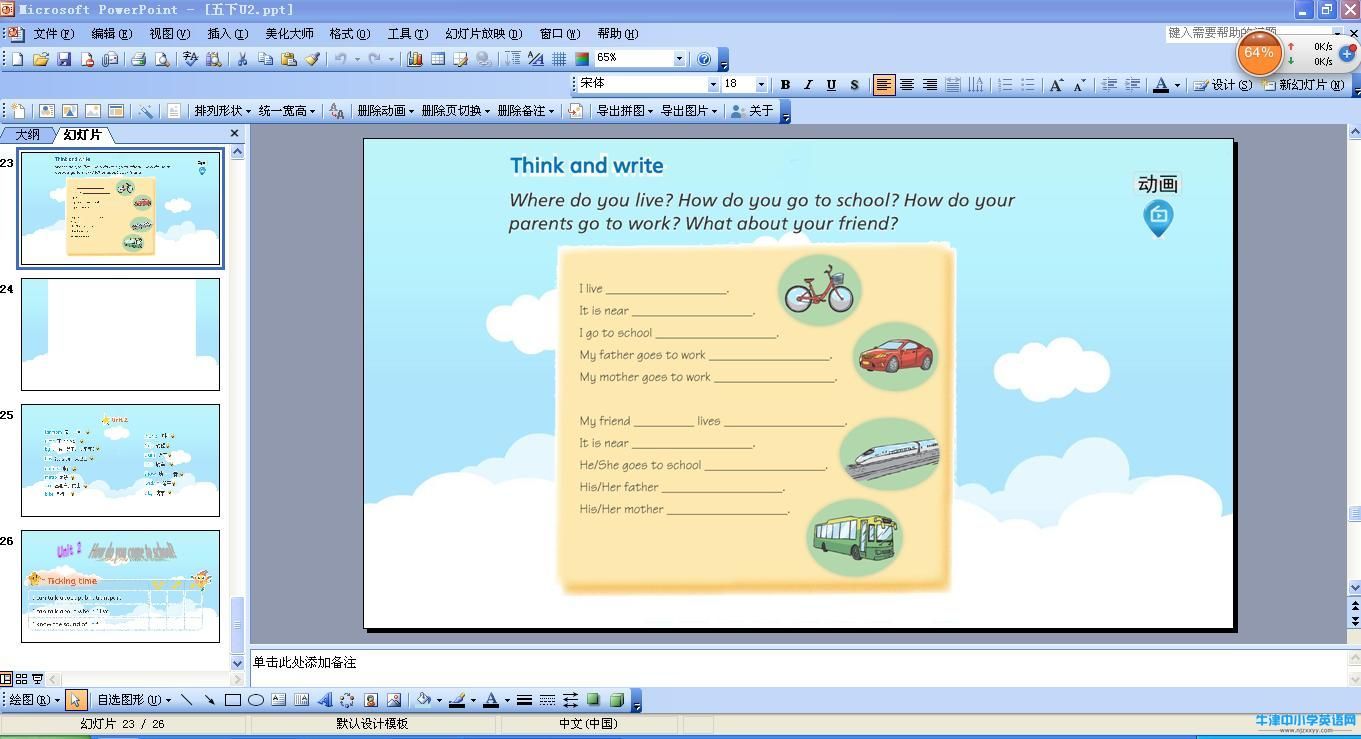1361x739 pixels.
Task: Choose line style on drawing toolbar
Action: click(x=524, y=700)
